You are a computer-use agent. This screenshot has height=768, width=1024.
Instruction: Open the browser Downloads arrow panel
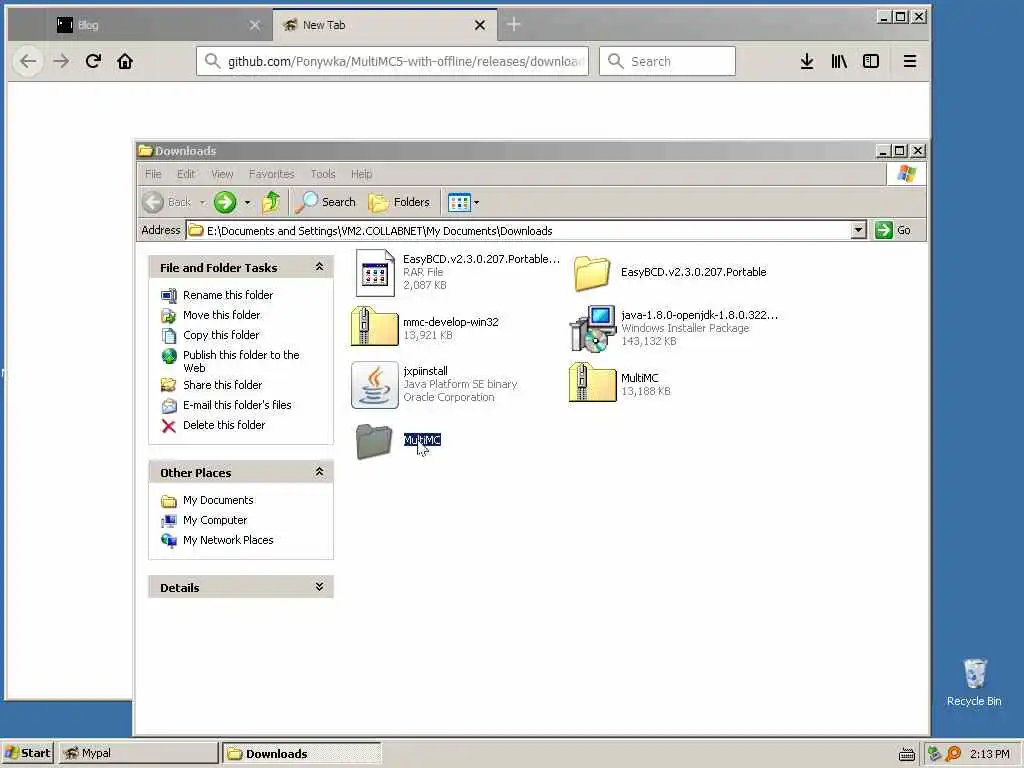(807, 61)
